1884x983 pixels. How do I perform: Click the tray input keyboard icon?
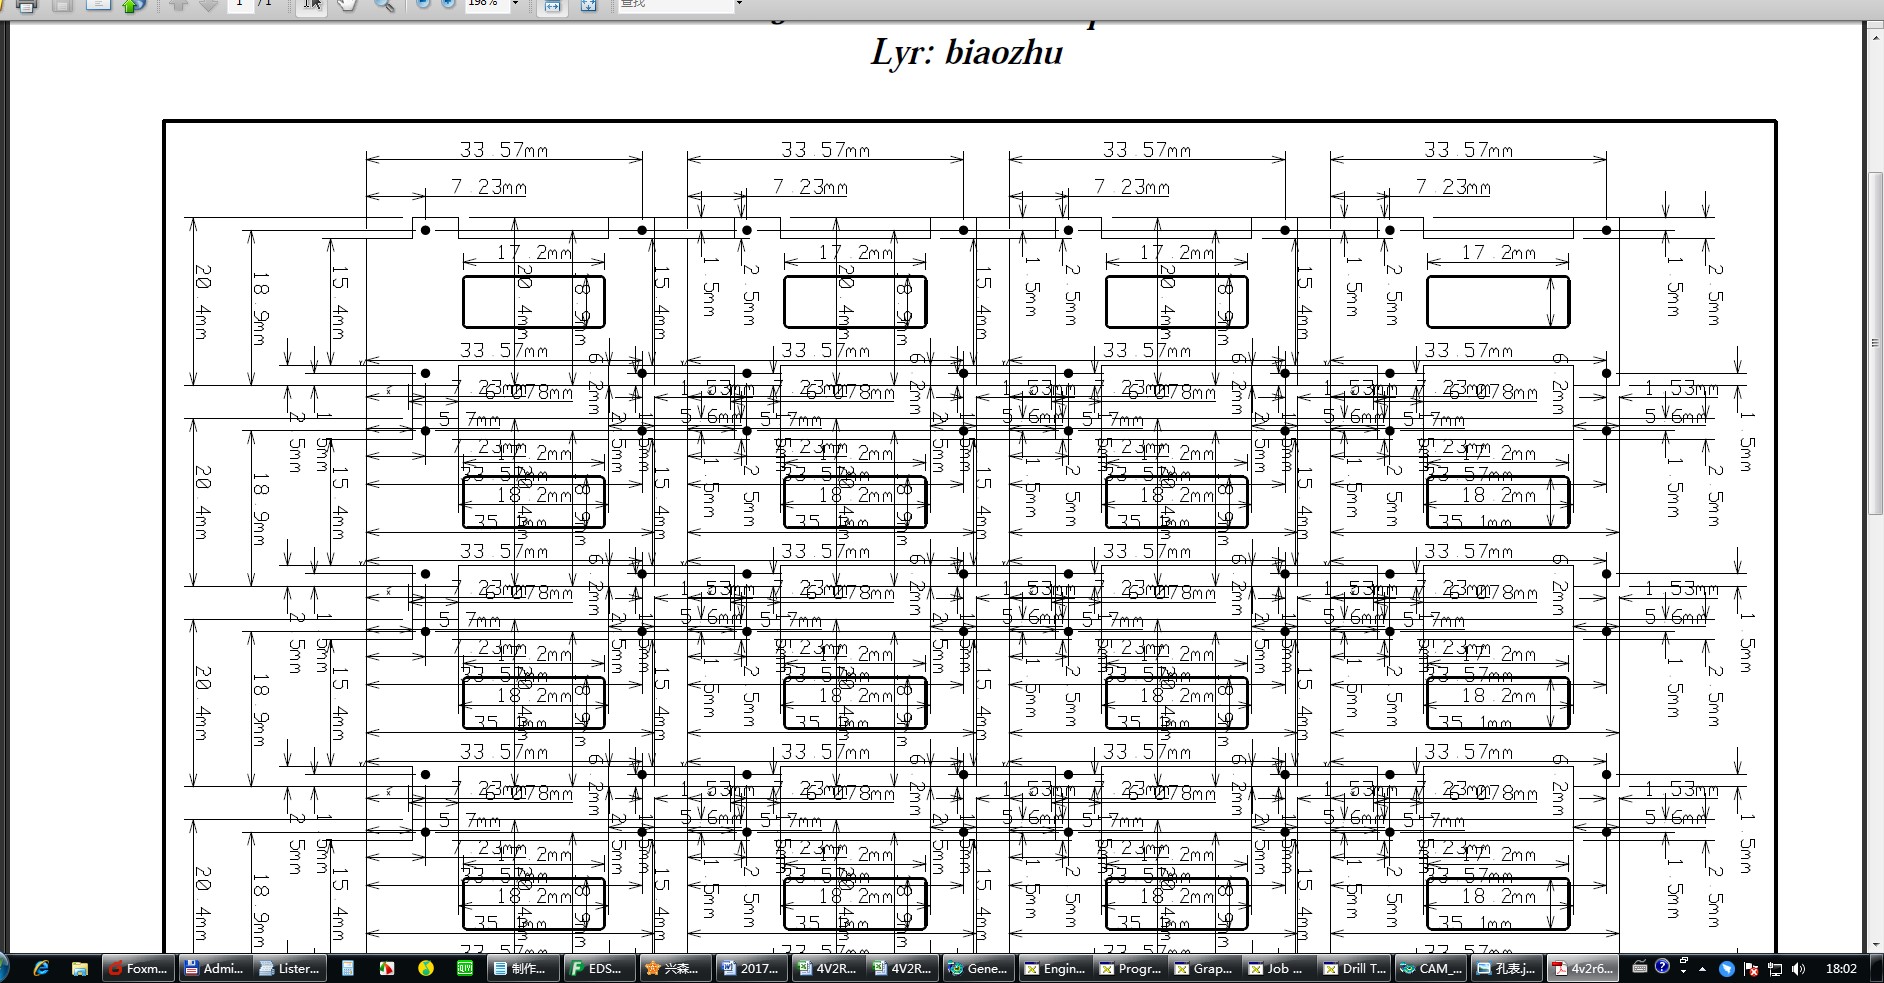pos(1639,967)
